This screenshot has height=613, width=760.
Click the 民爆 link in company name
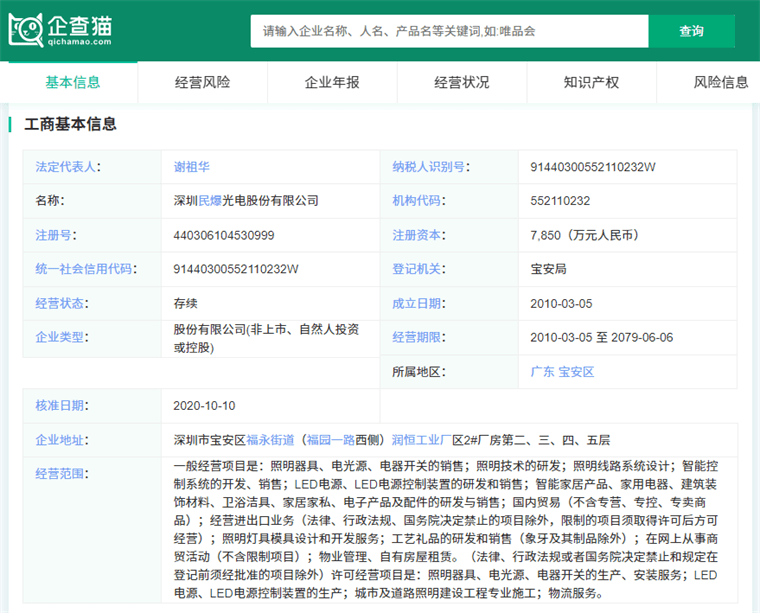210,201
